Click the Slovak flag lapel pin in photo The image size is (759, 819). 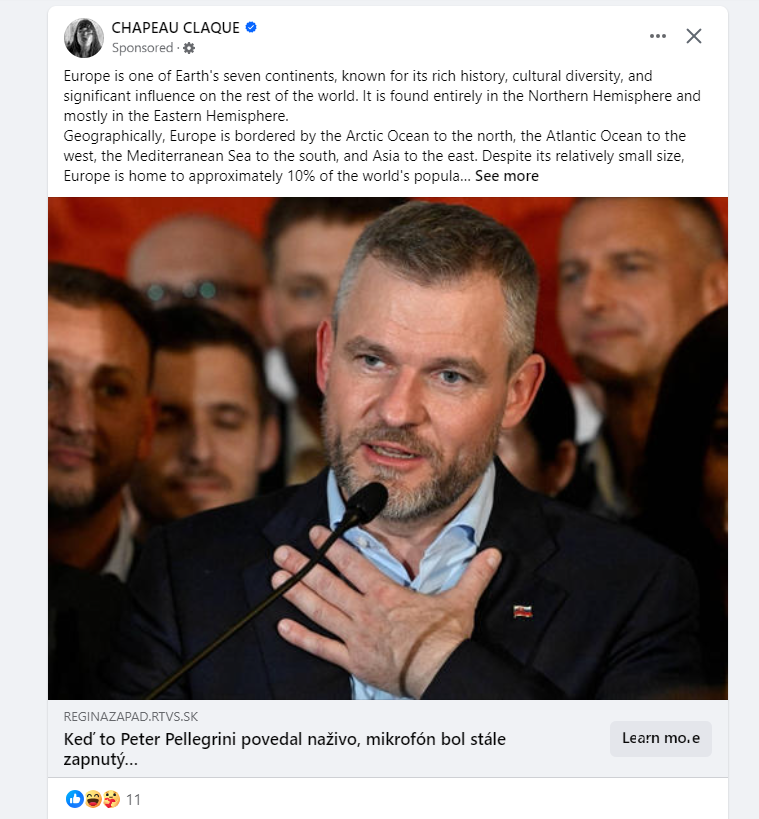point(523,611)
